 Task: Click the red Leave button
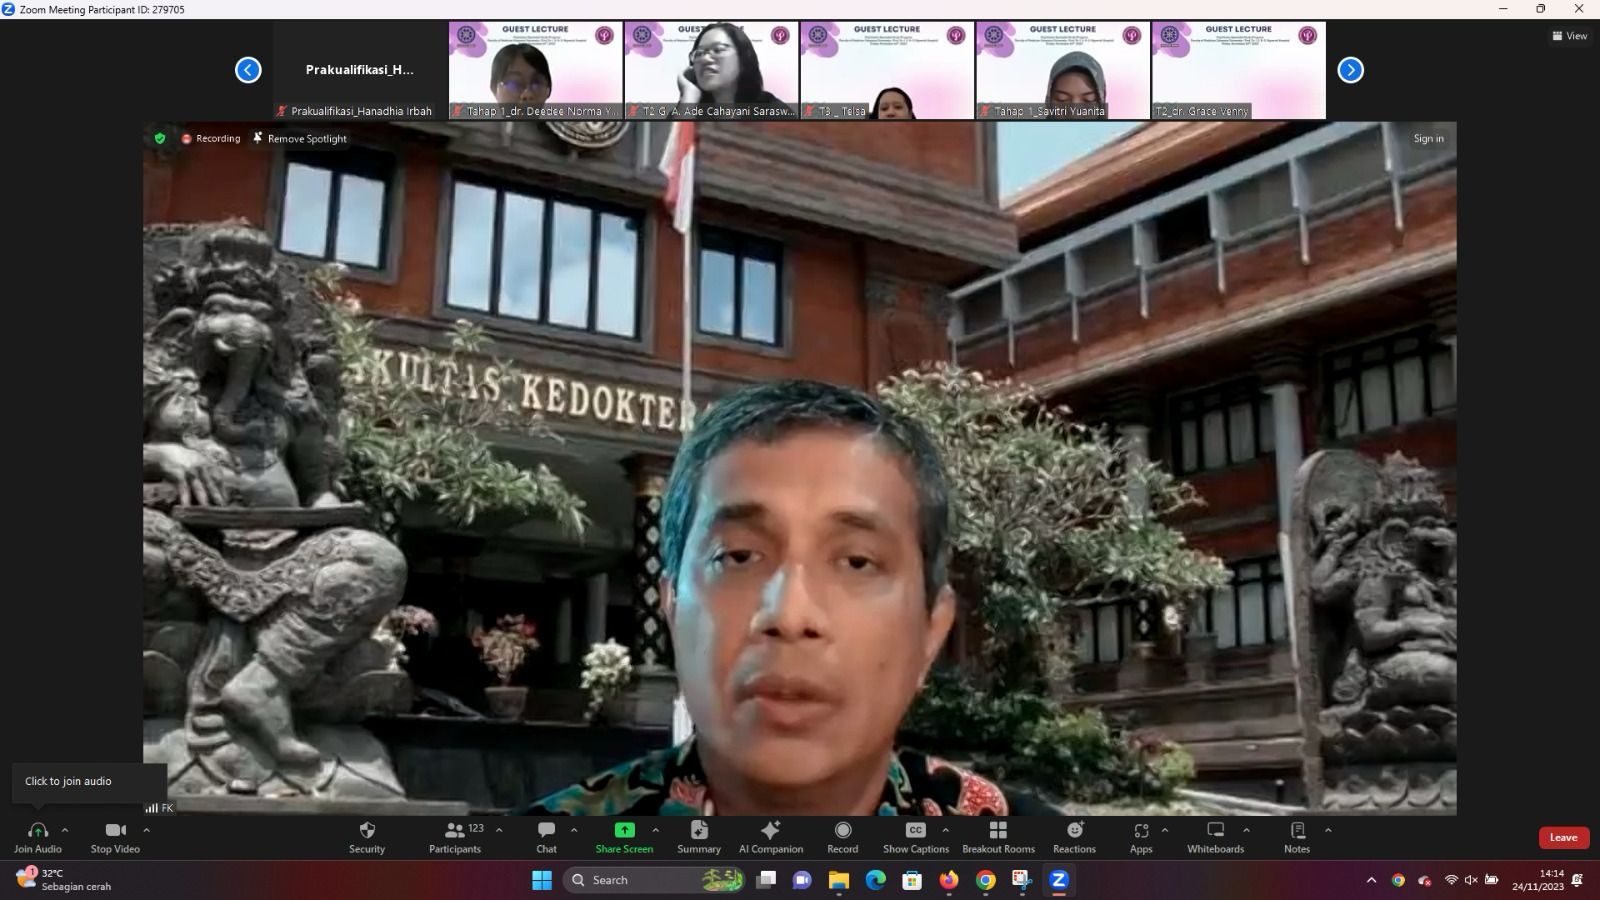pyautogui.click(x=1563, y=838)
